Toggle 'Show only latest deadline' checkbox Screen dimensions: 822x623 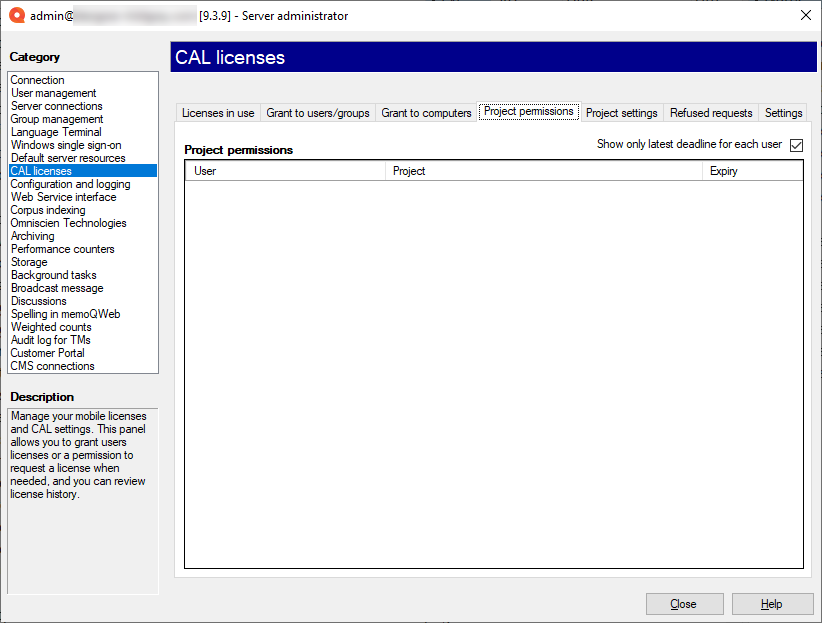coord(796,145)
